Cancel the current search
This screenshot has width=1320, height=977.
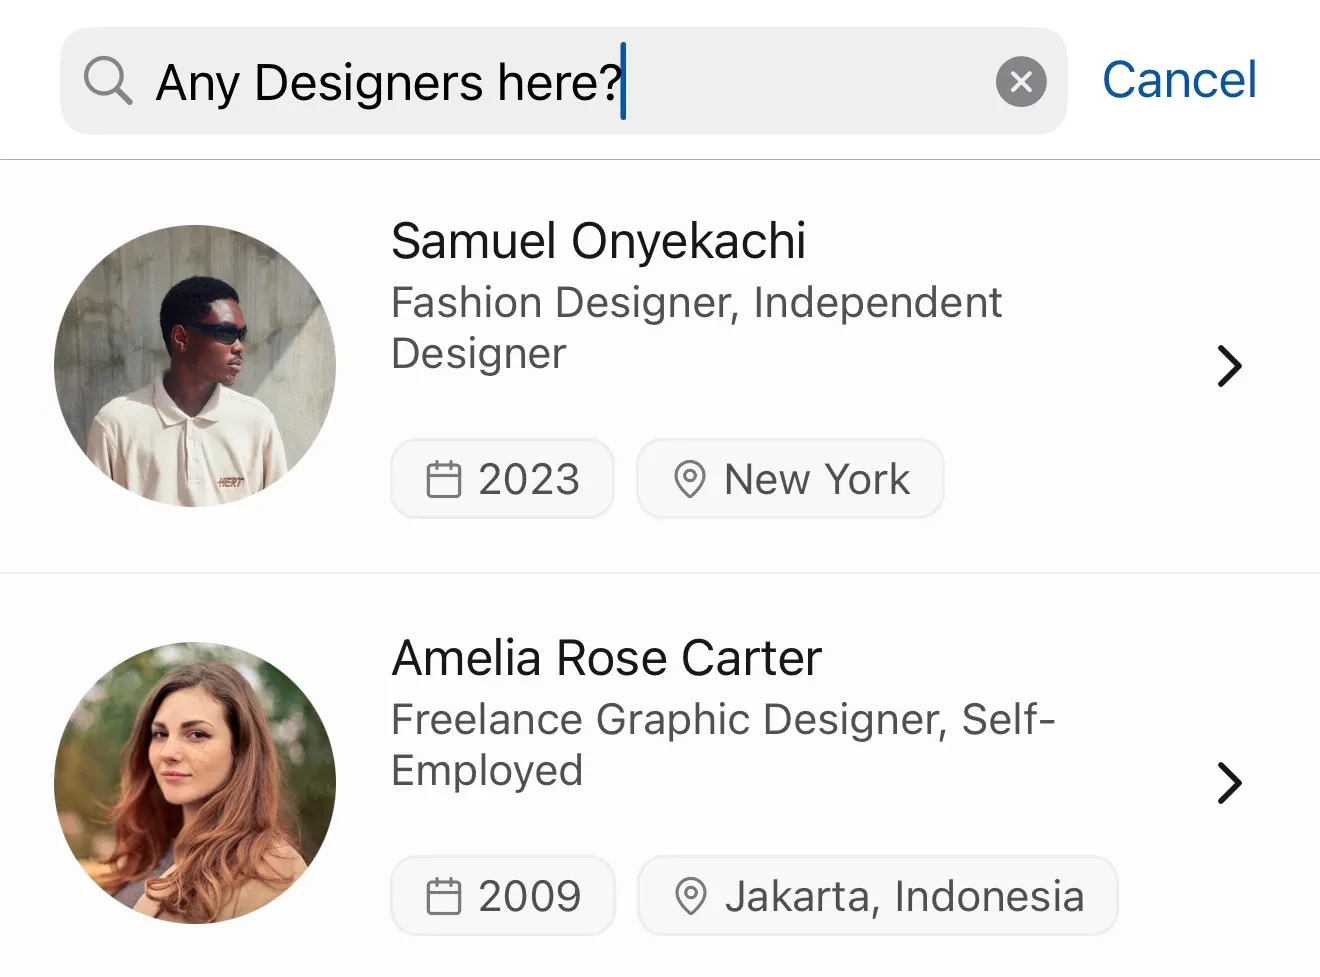pyautogui.click(x=1179, y=80)
